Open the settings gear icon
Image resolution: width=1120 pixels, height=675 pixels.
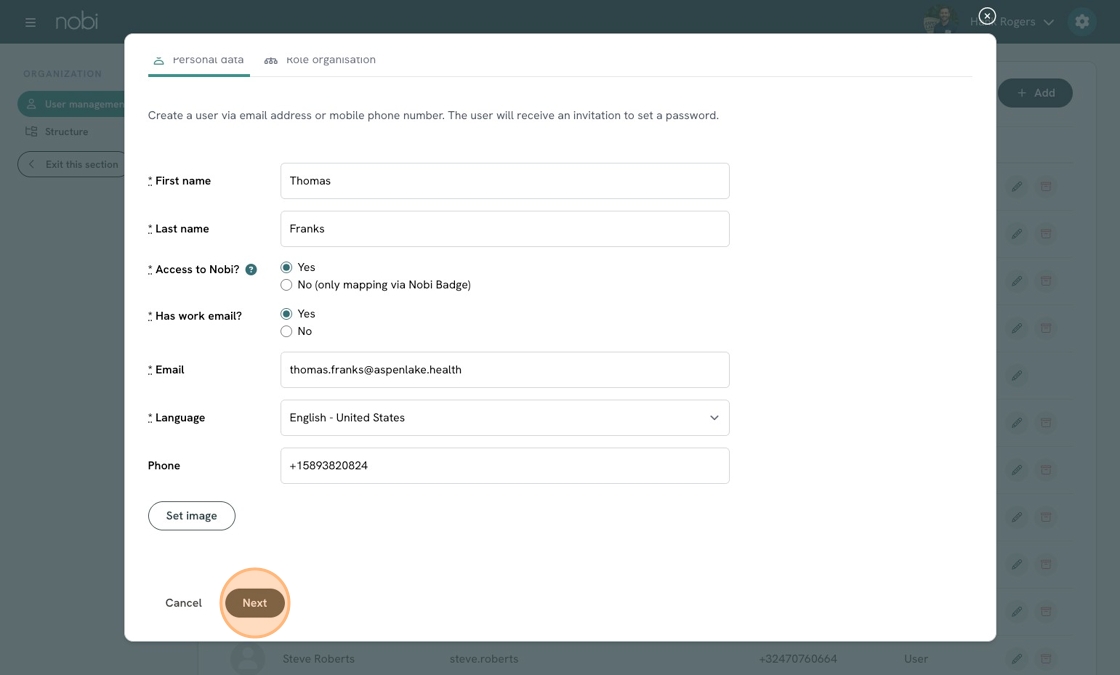coord(1081,22)
